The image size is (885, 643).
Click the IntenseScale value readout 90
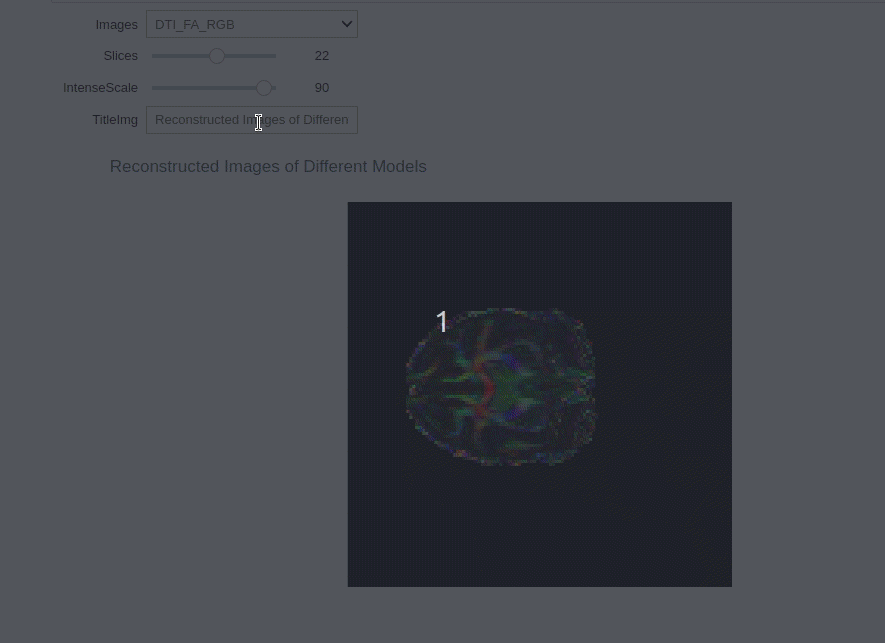coord(321,88)
